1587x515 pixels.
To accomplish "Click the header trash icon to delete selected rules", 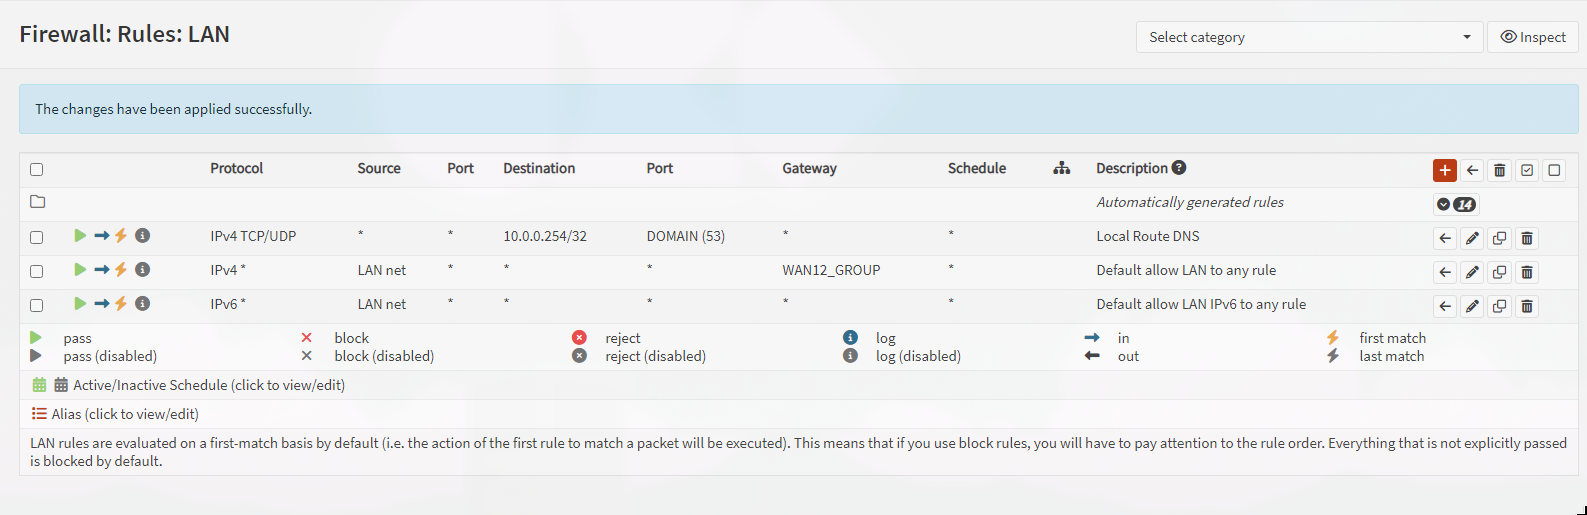I will click(x=1499, y=170).
